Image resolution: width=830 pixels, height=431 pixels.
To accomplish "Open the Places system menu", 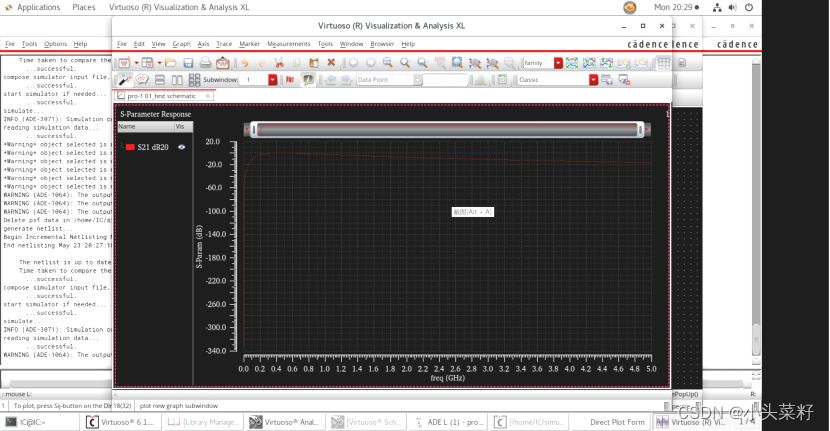I will tap(84, 7).
